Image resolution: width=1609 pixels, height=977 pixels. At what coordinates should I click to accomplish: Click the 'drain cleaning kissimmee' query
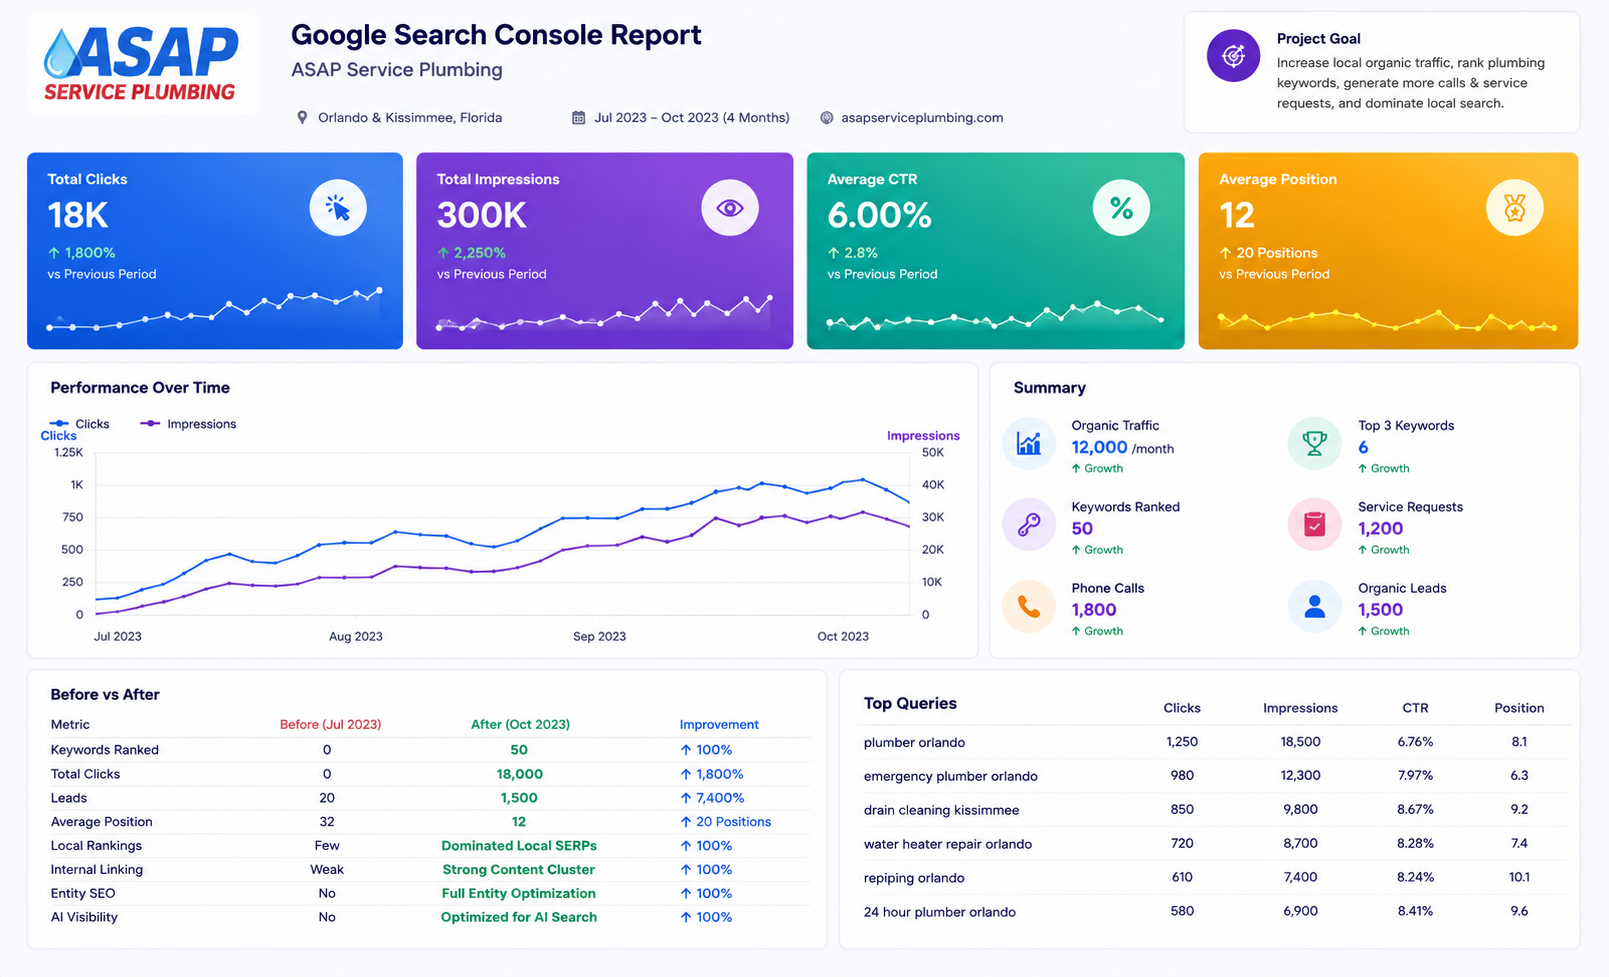click(941, 810)
